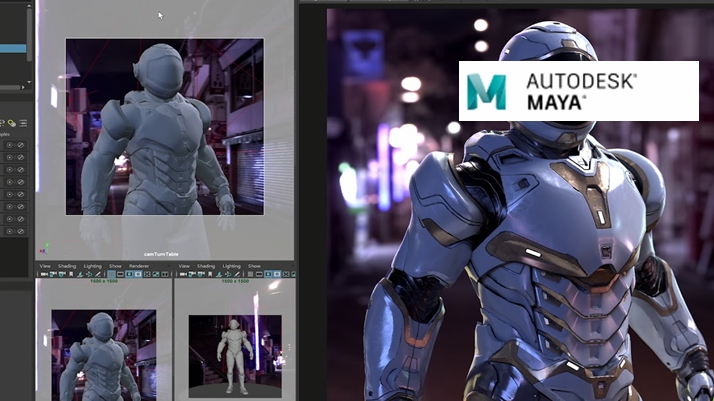
Task: Toggle Safe Title in bottom-left viewport toolbar
Action: 165,274
